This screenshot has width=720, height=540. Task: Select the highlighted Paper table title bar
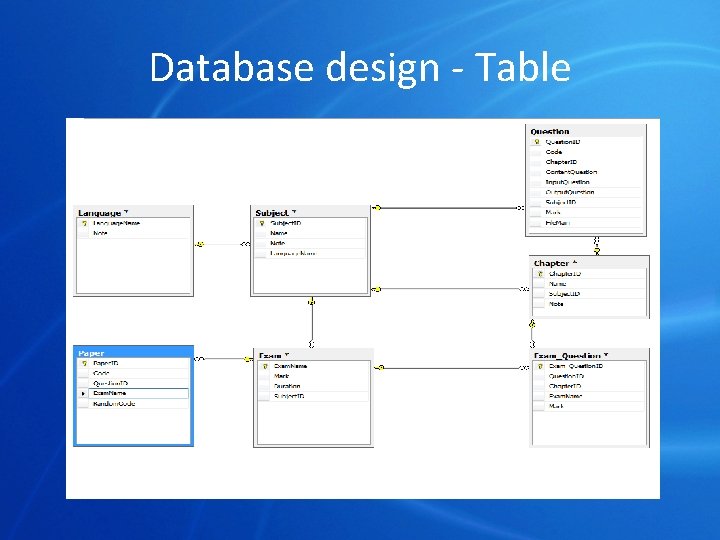(x=134, y=353)
